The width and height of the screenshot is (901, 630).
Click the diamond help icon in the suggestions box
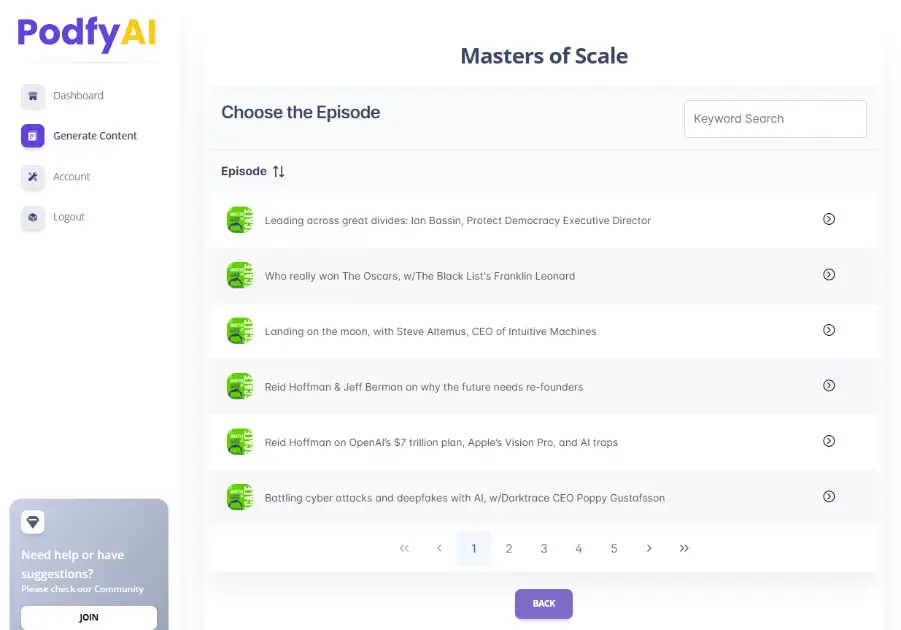click(32, 521)
